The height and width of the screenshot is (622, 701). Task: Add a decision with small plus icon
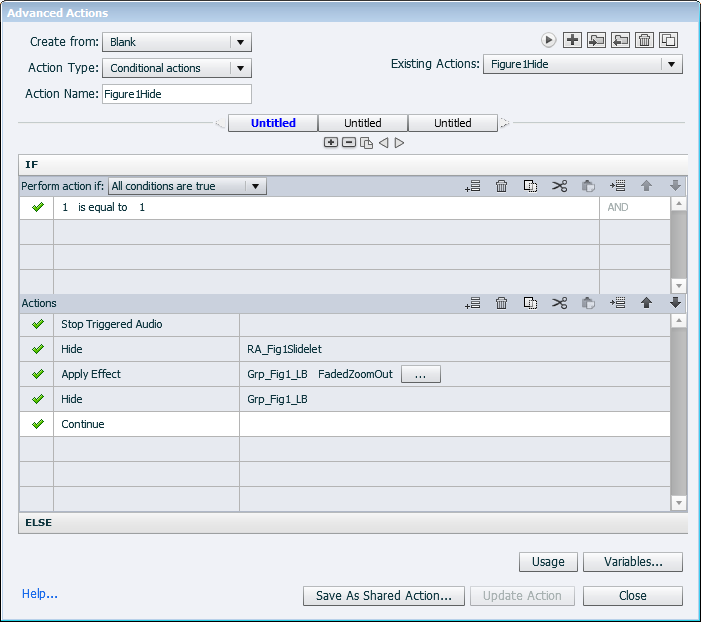point(331,143)
